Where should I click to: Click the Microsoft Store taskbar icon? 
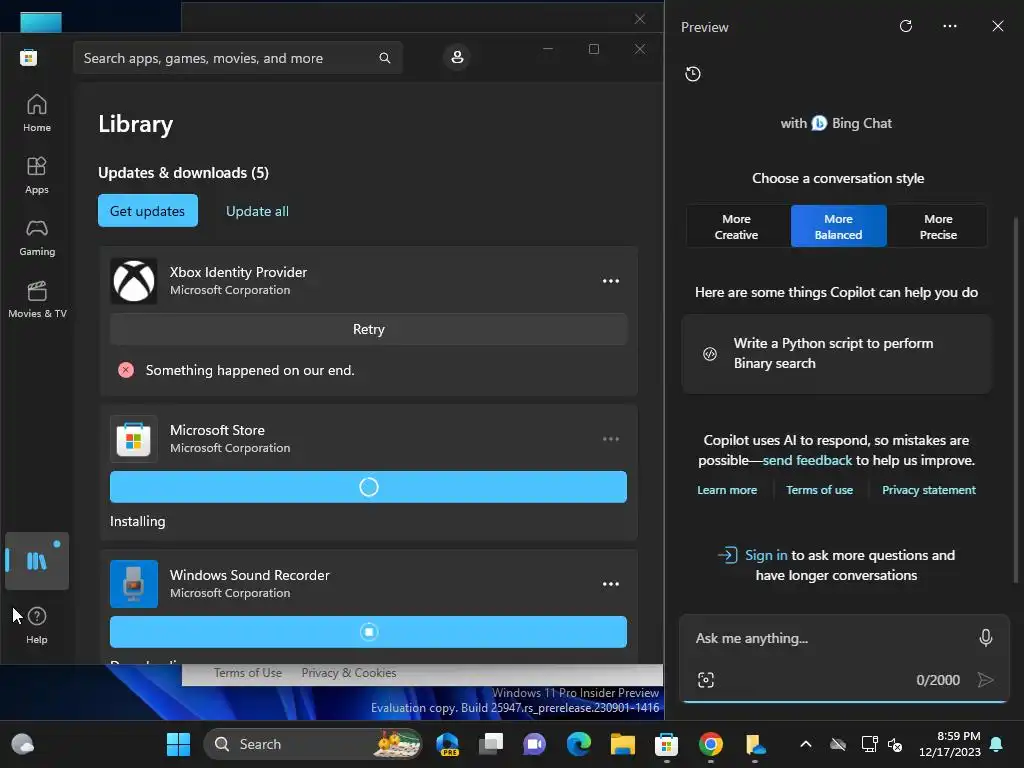tap(666, 744)
